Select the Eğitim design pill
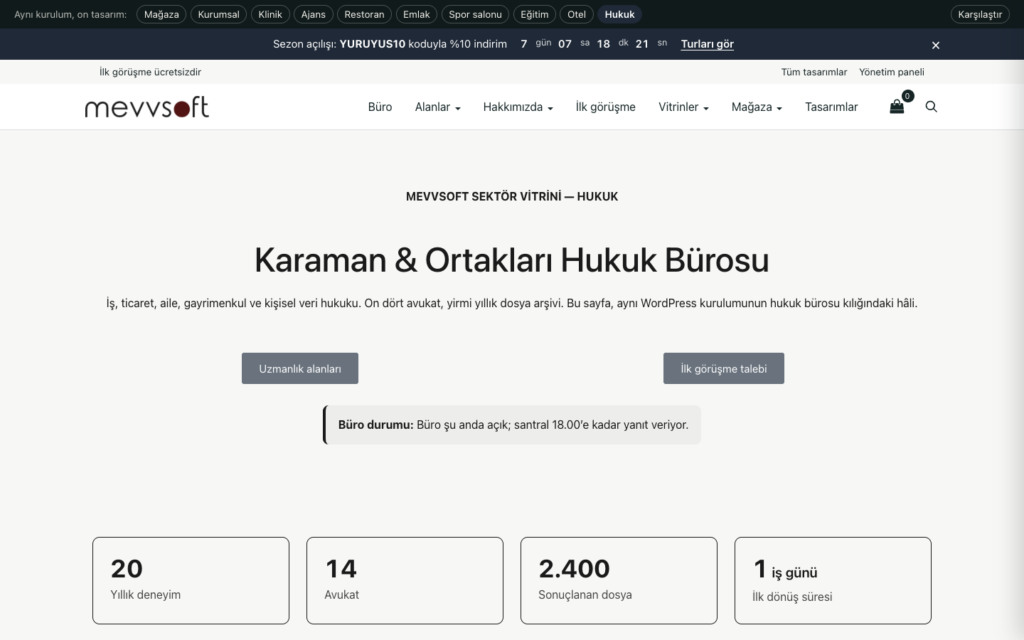This screenshot has width=1024, height=640. [x=534, y=14]
